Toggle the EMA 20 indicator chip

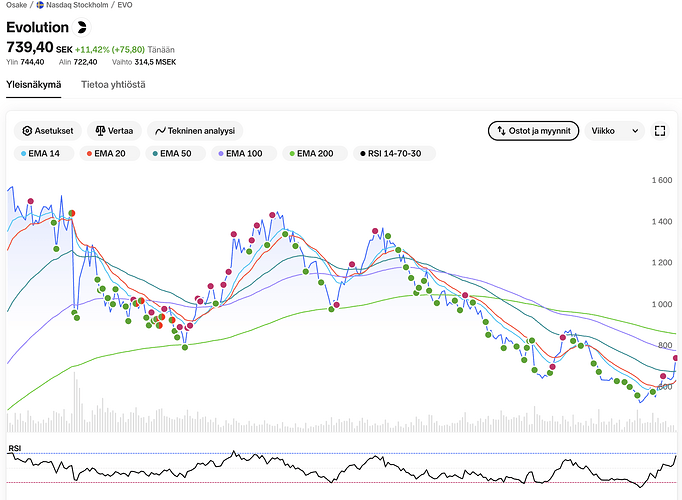tap(110, 153)
